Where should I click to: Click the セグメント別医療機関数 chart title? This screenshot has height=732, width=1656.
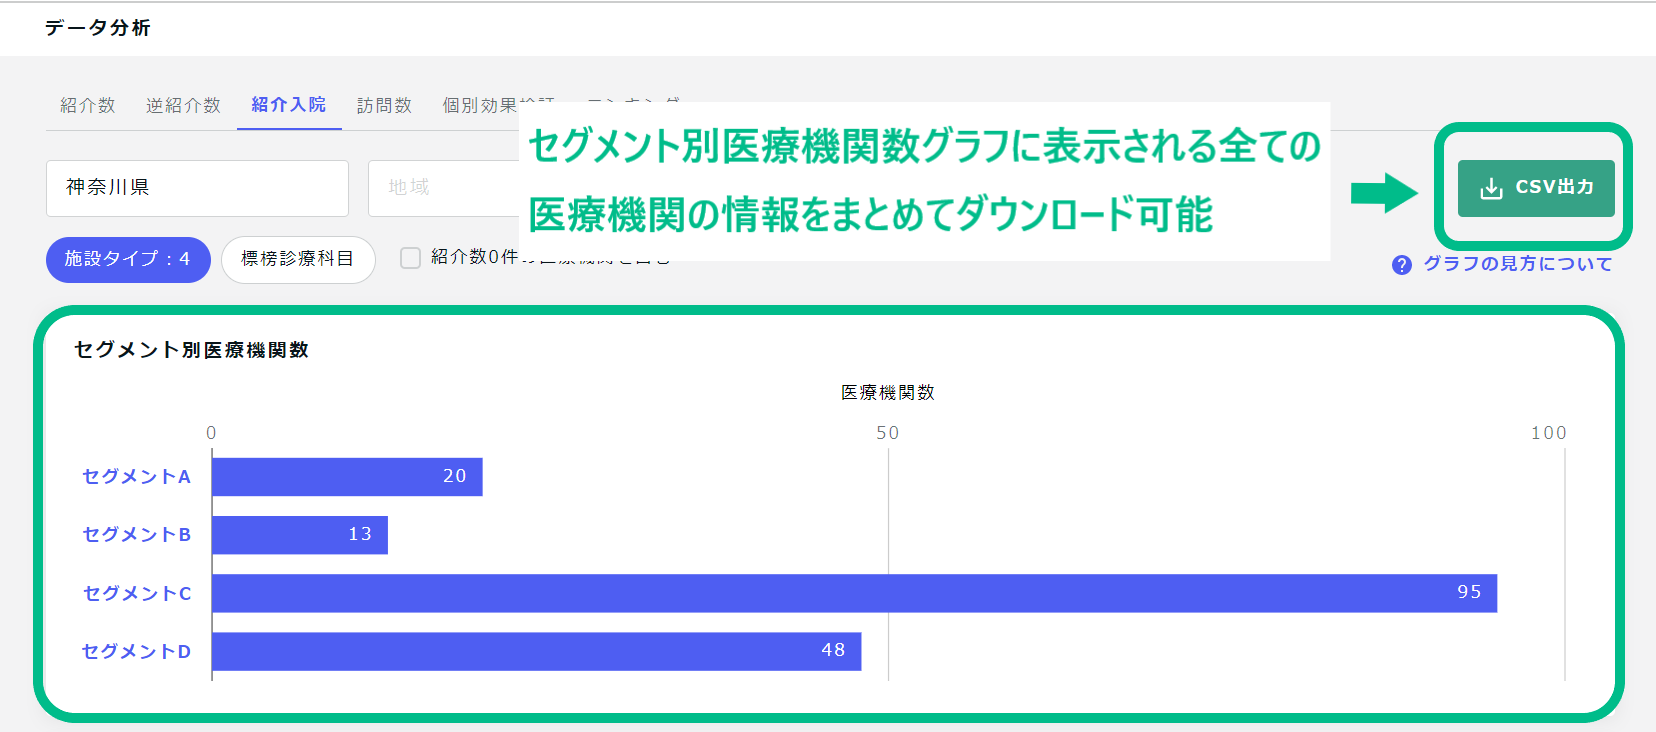point(191,350)
